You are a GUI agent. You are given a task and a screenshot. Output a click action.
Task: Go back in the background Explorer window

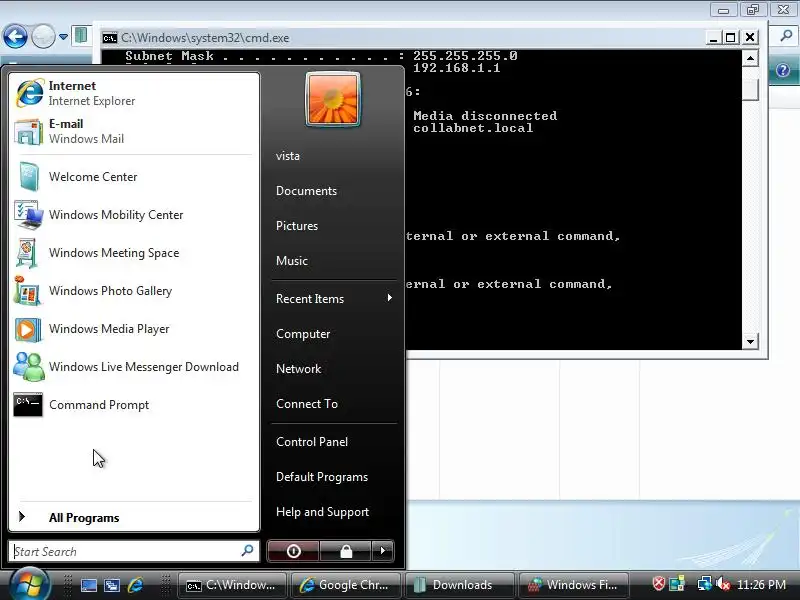point(15,37)
